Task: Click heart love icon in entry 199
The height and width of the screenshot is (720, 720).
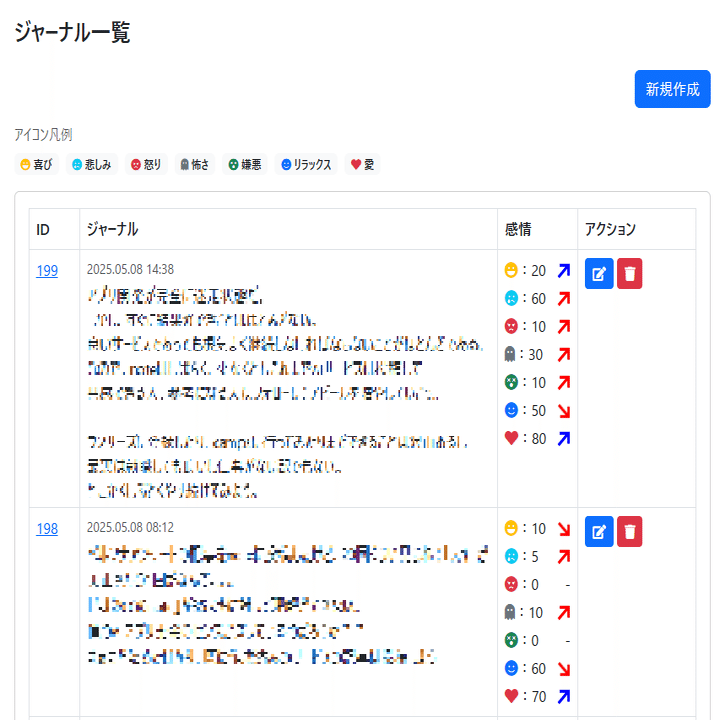Action: [511, 438]
